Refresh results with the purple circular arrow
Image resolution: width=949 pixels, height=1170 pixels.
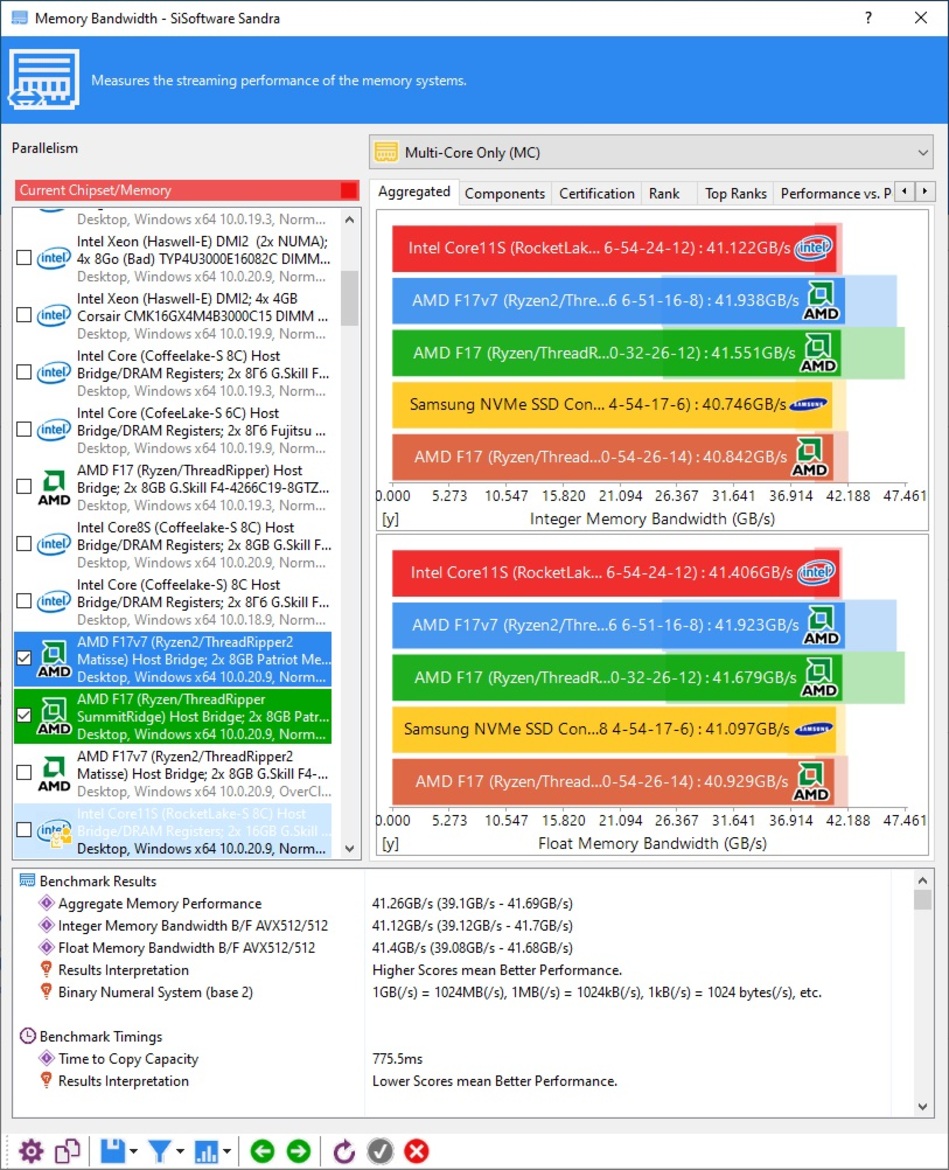coord(344,1151)
